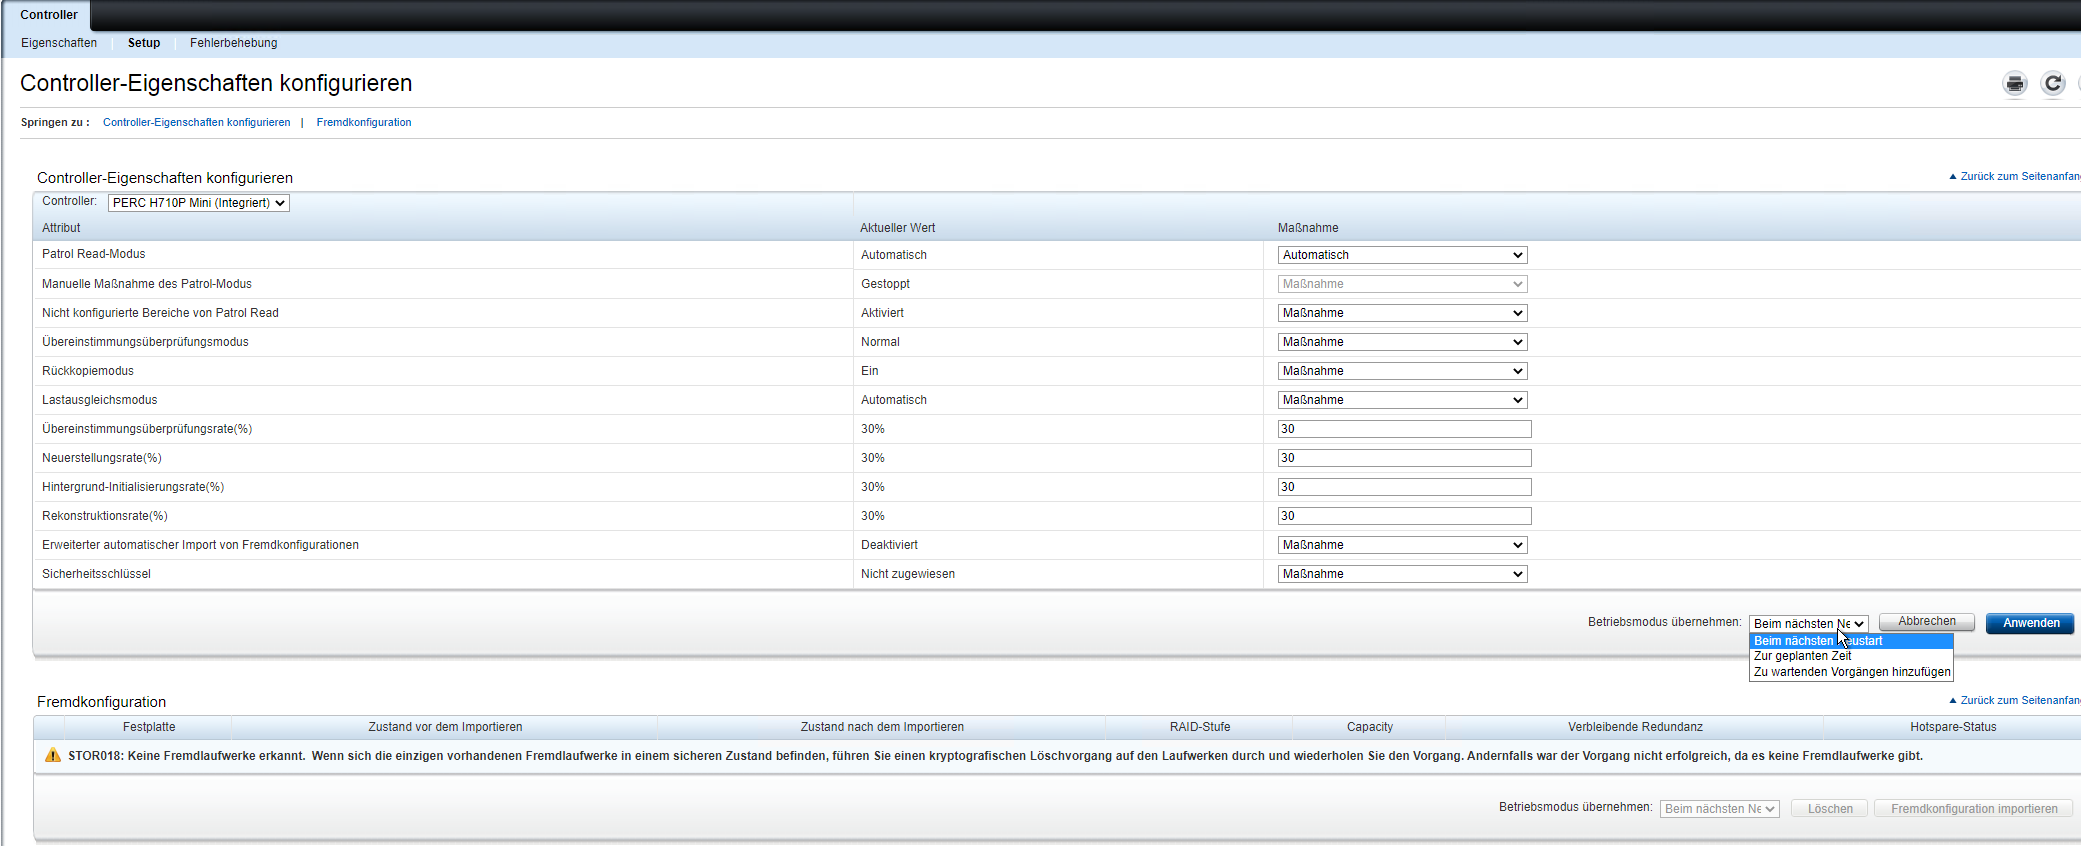Click the Neuerstellungsrate input field
The image size is (2081, 846).
[1404, 458]
